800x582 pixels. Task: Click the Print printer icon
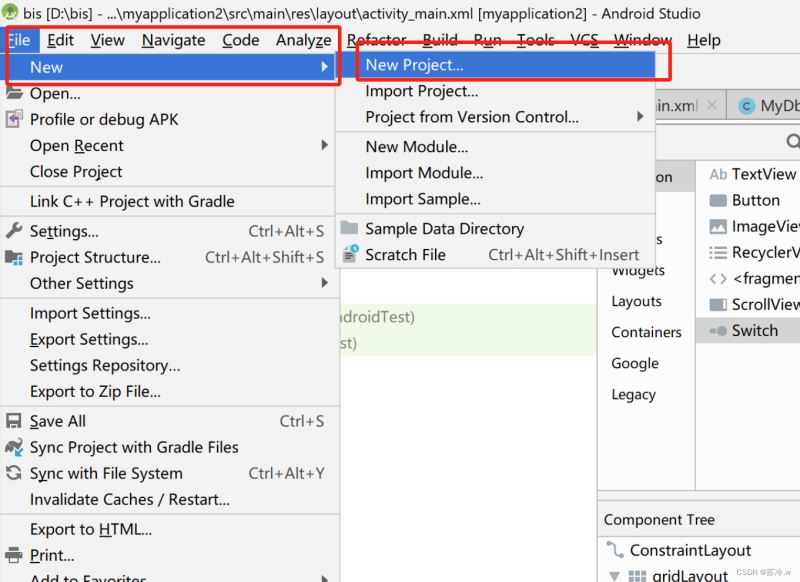14,554
